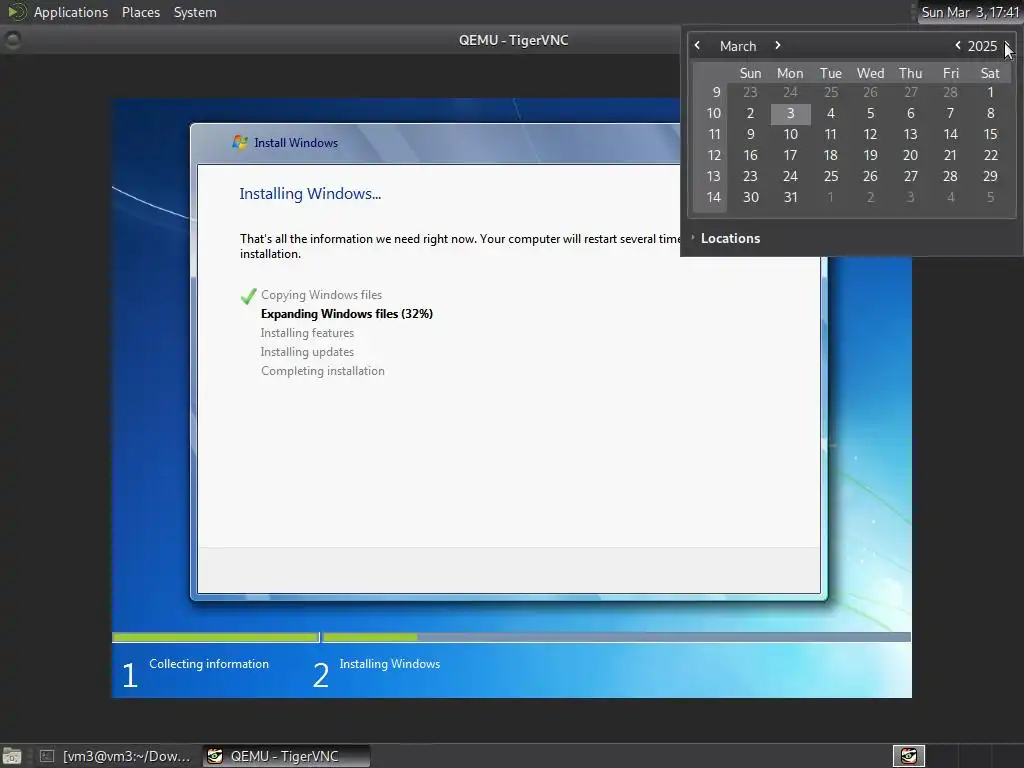Select March 10 in calendar
Viewport: 1024px width, 768px height.
pos(790,135)
